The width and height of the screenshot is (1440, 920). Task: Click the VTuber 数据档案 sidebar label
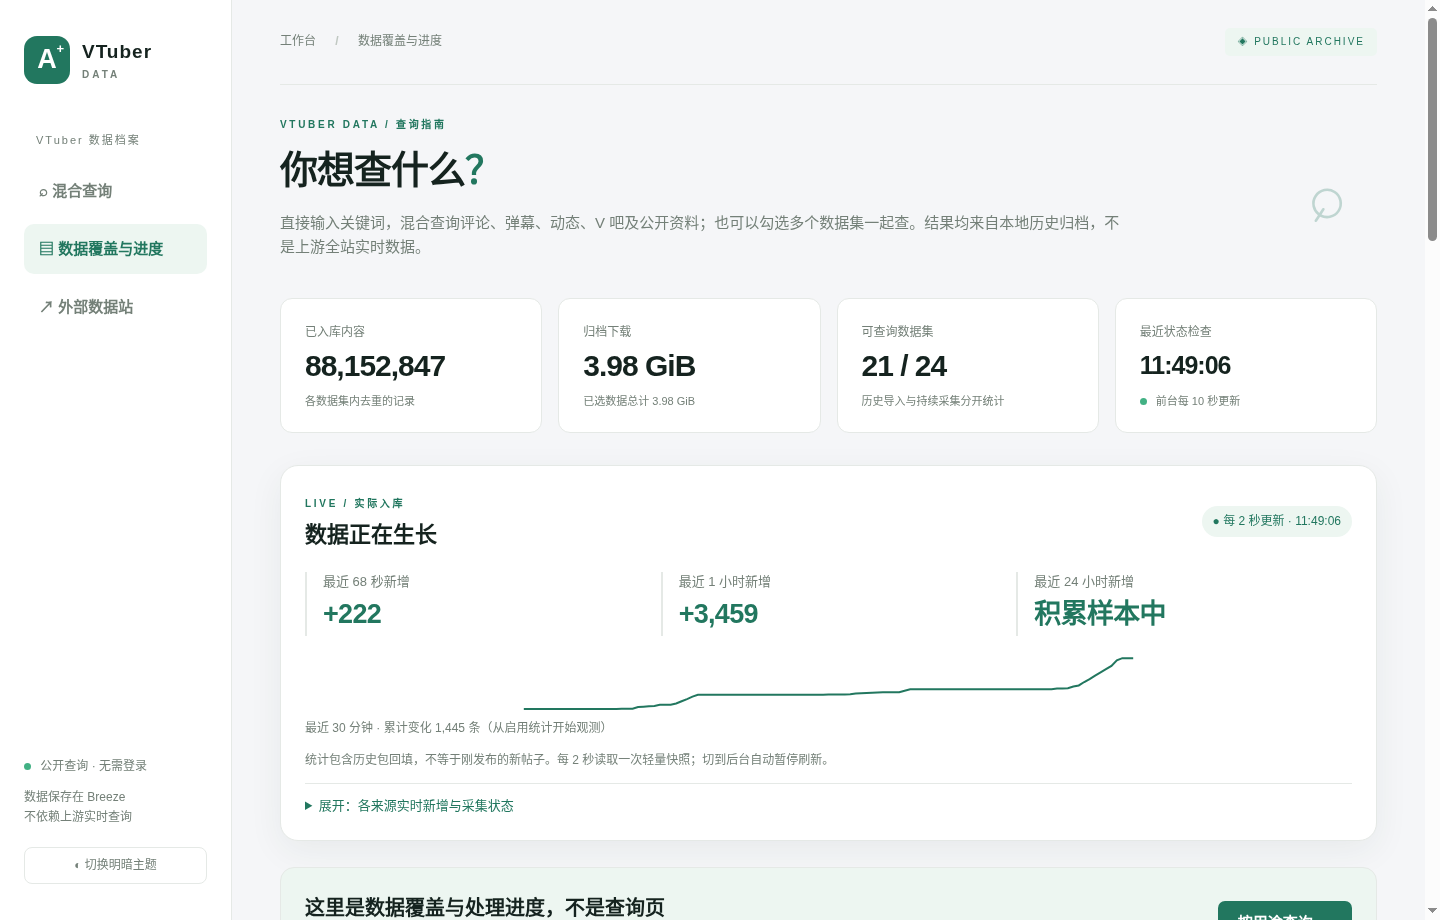pyautogui.click(x=88, y=140)
